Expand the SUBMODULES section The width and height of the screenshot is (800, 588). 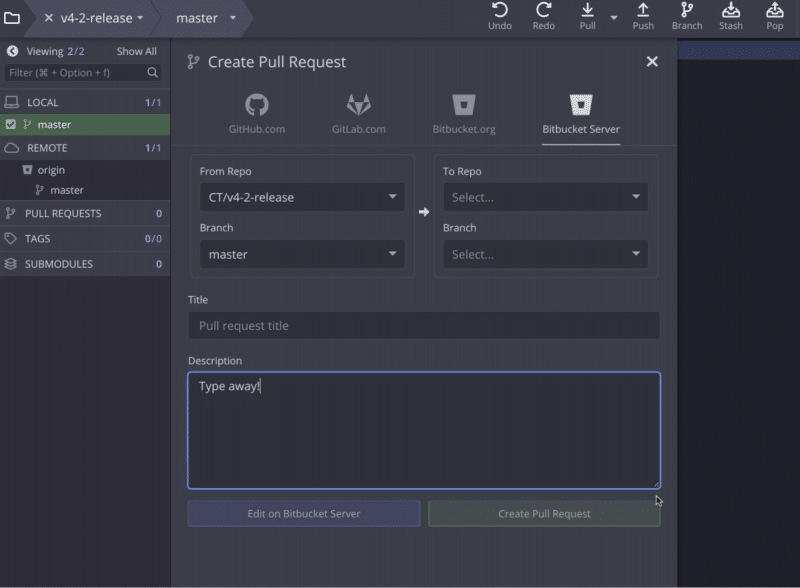pyautogui.click(x=85, y=264)
